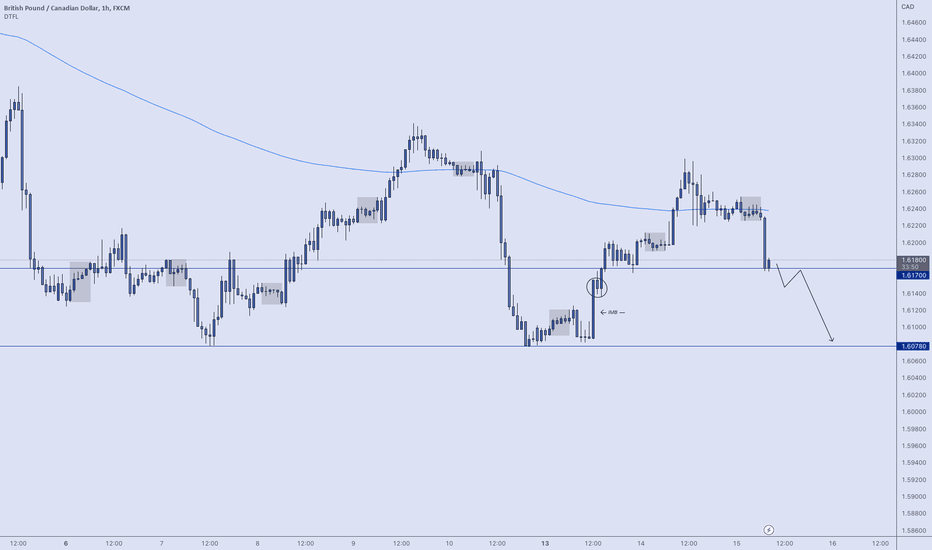Select the gray rectangle near day 6
The width and height of the screenshot is (932, 550).
tap(80, 282)
